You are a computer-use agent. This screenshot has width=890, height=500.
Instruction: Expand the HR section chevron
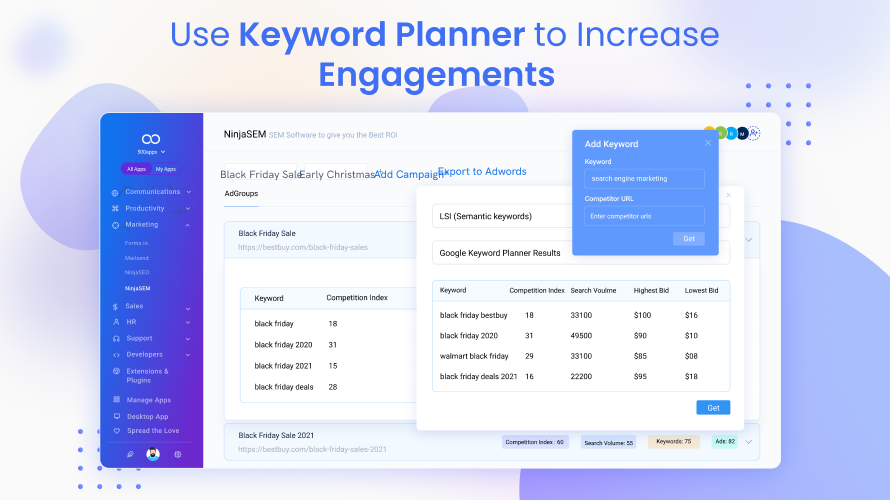(187, 322)
